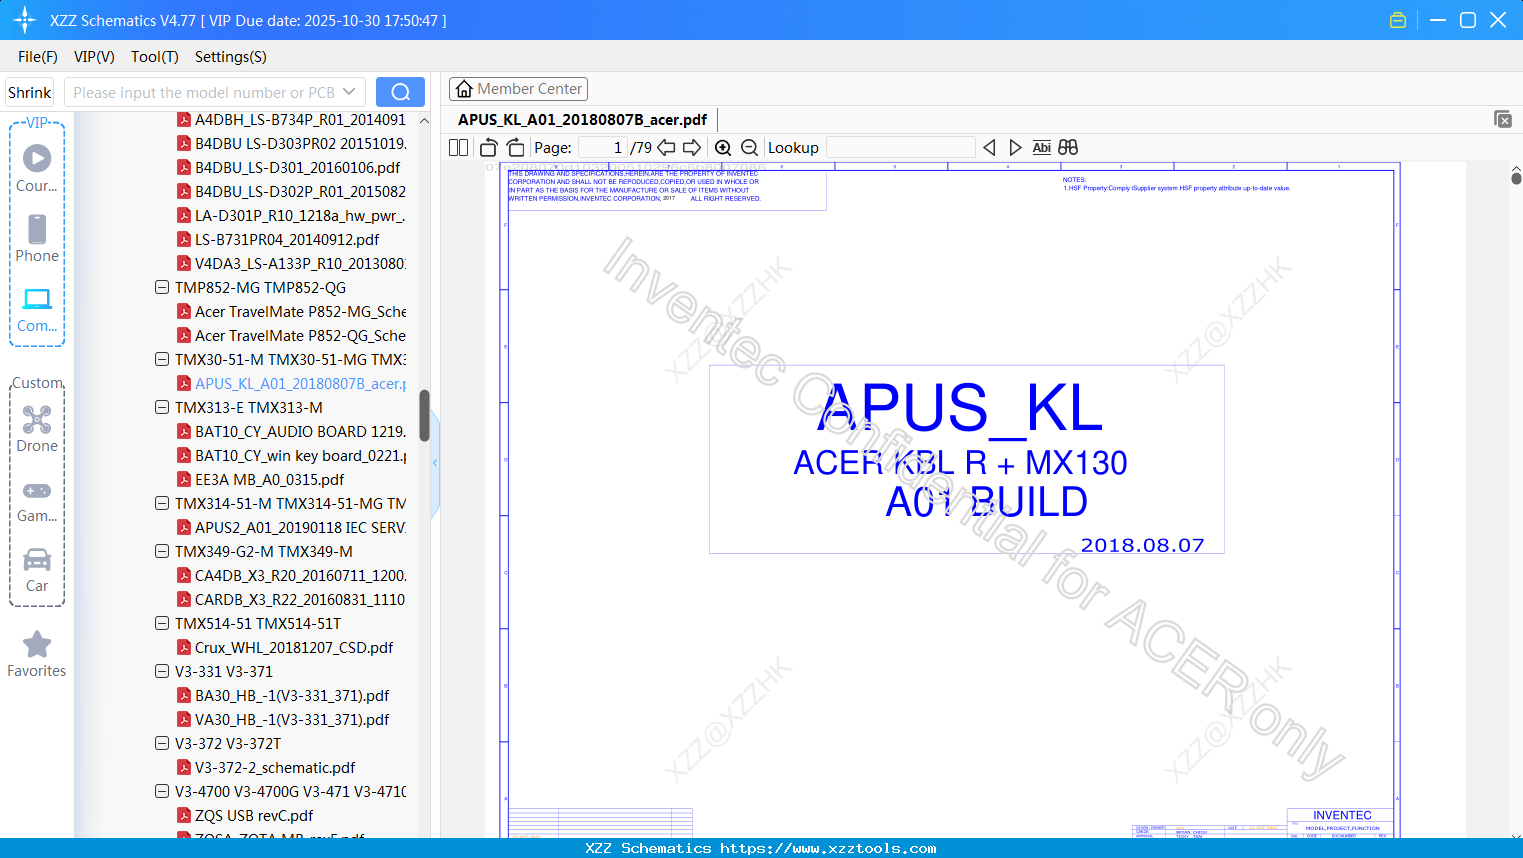Select ZQS USB revC.pdf
The height and width of the screenshot is (858, 1523).
click(x=245, y=816)
